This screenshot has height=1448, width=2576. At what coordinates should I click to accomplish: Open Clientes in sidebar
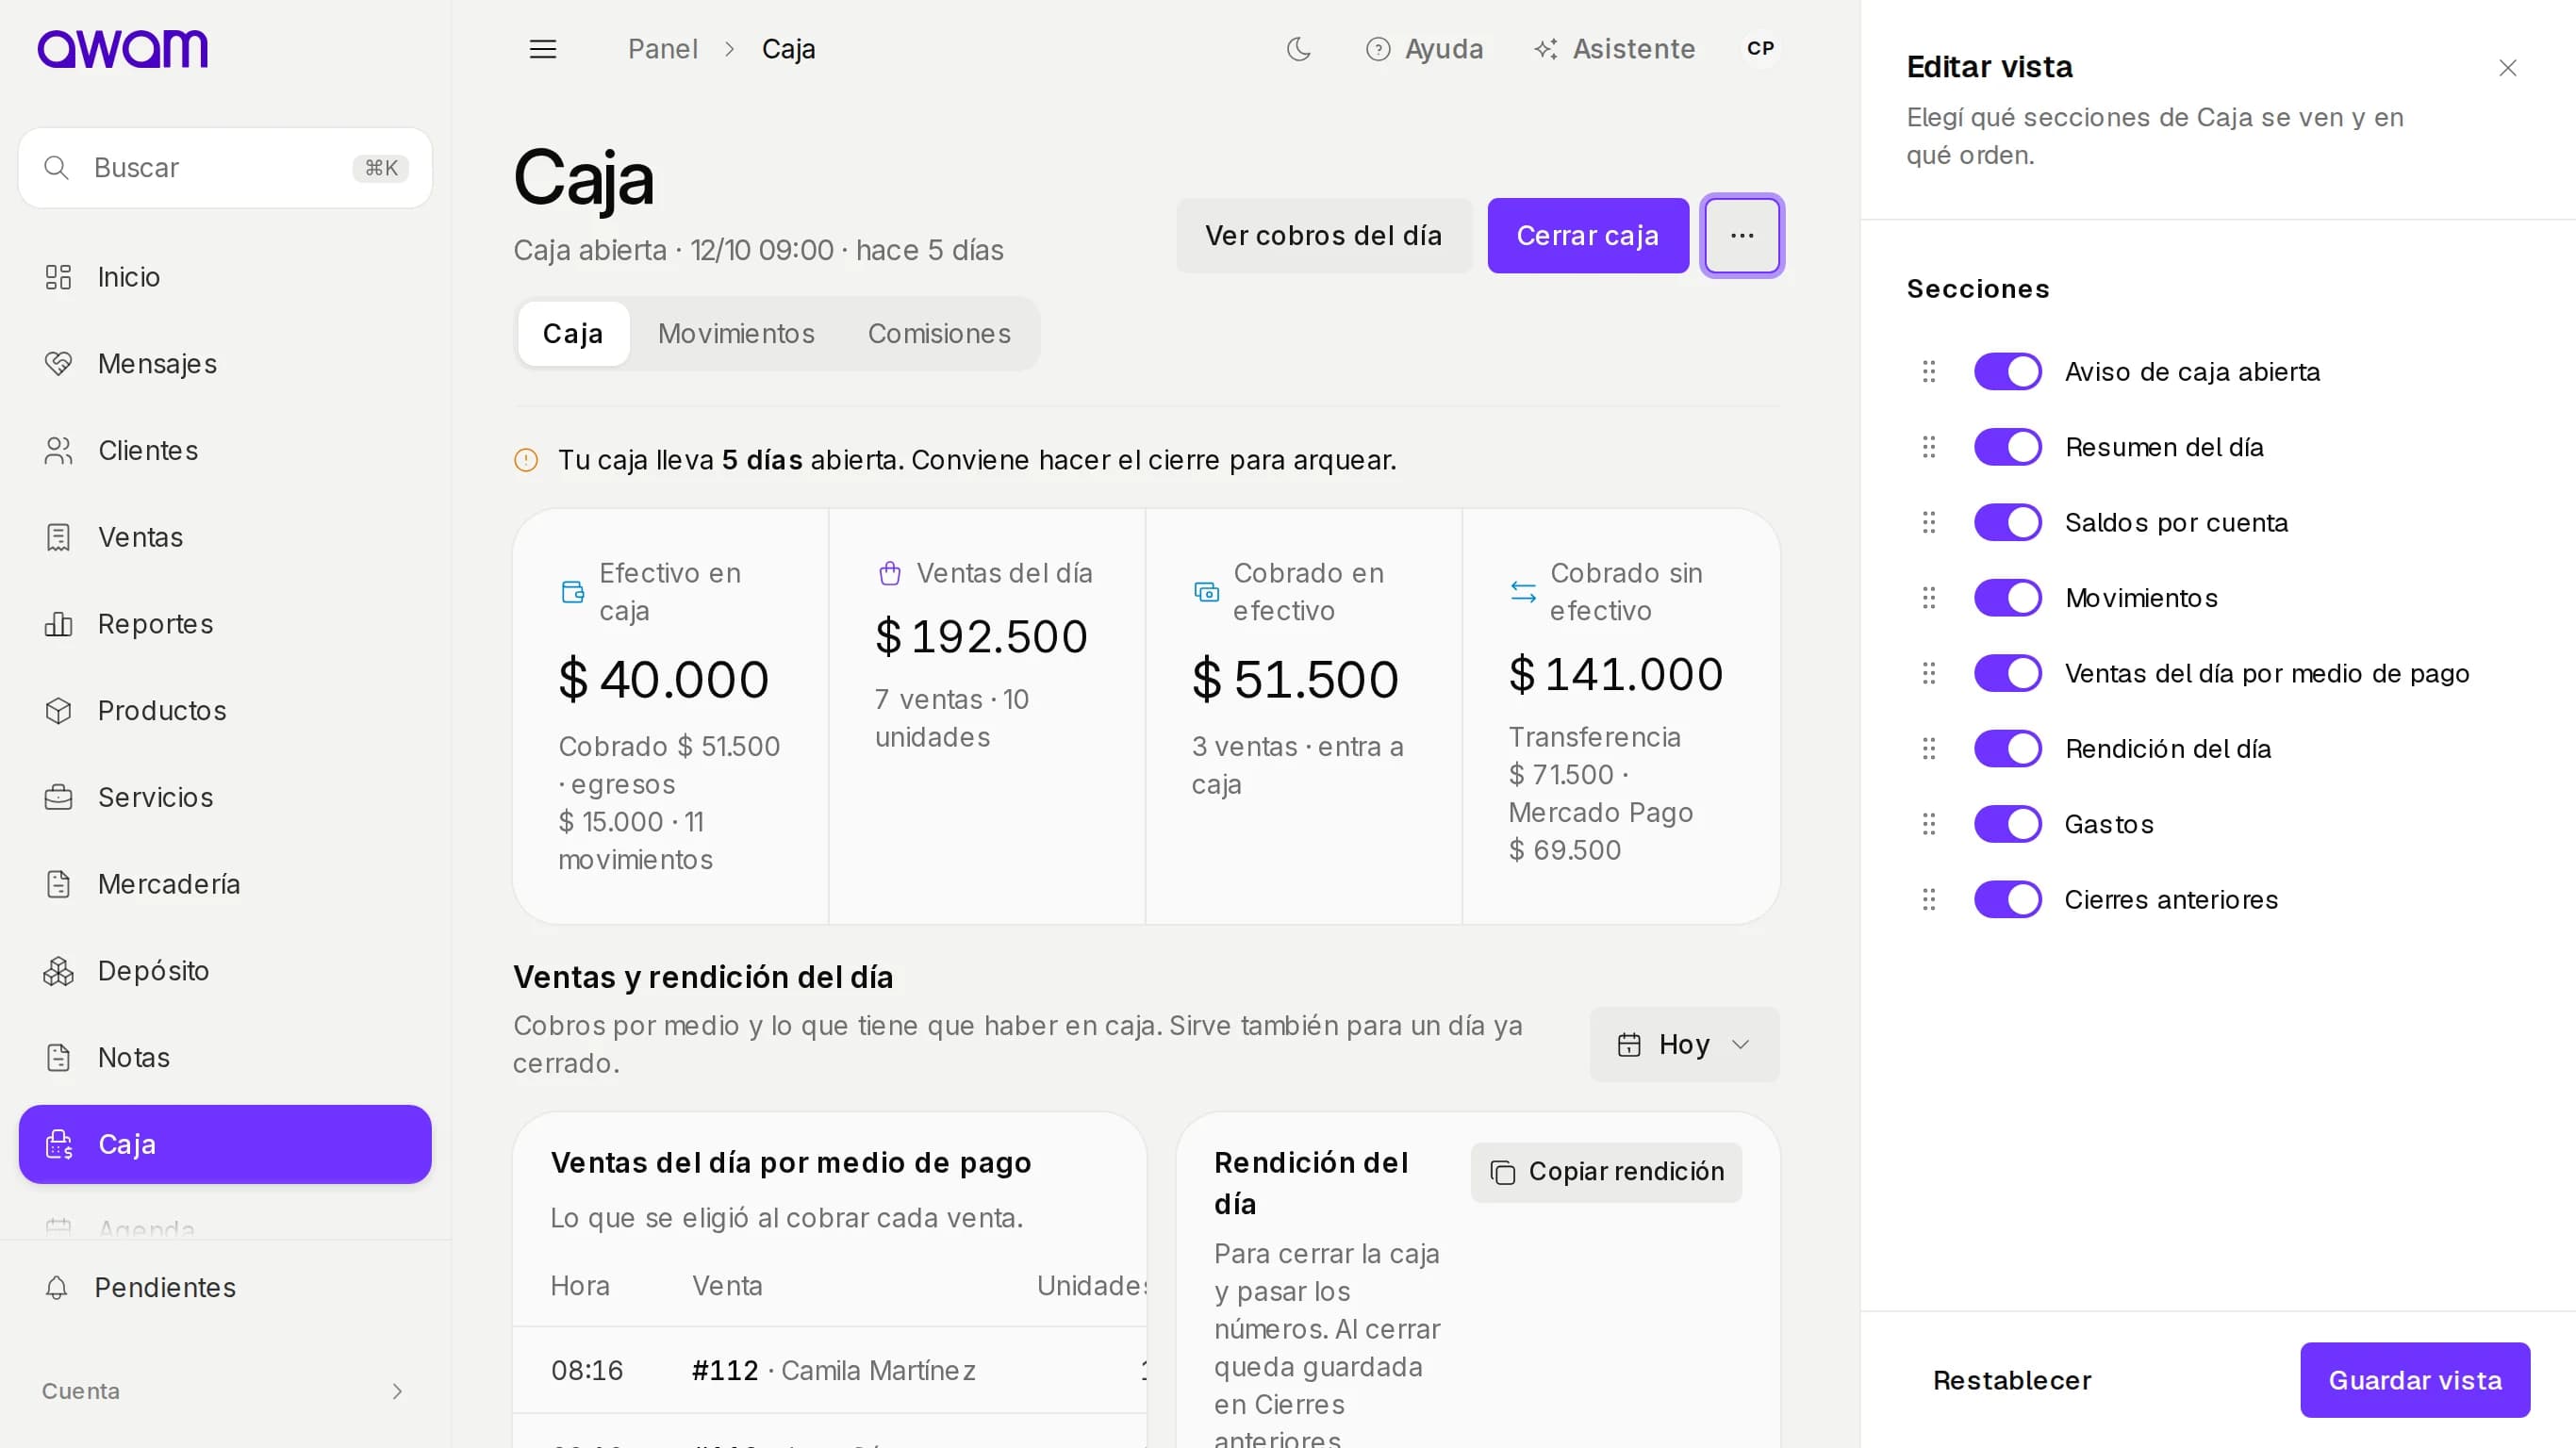click(x=225, y=451)
